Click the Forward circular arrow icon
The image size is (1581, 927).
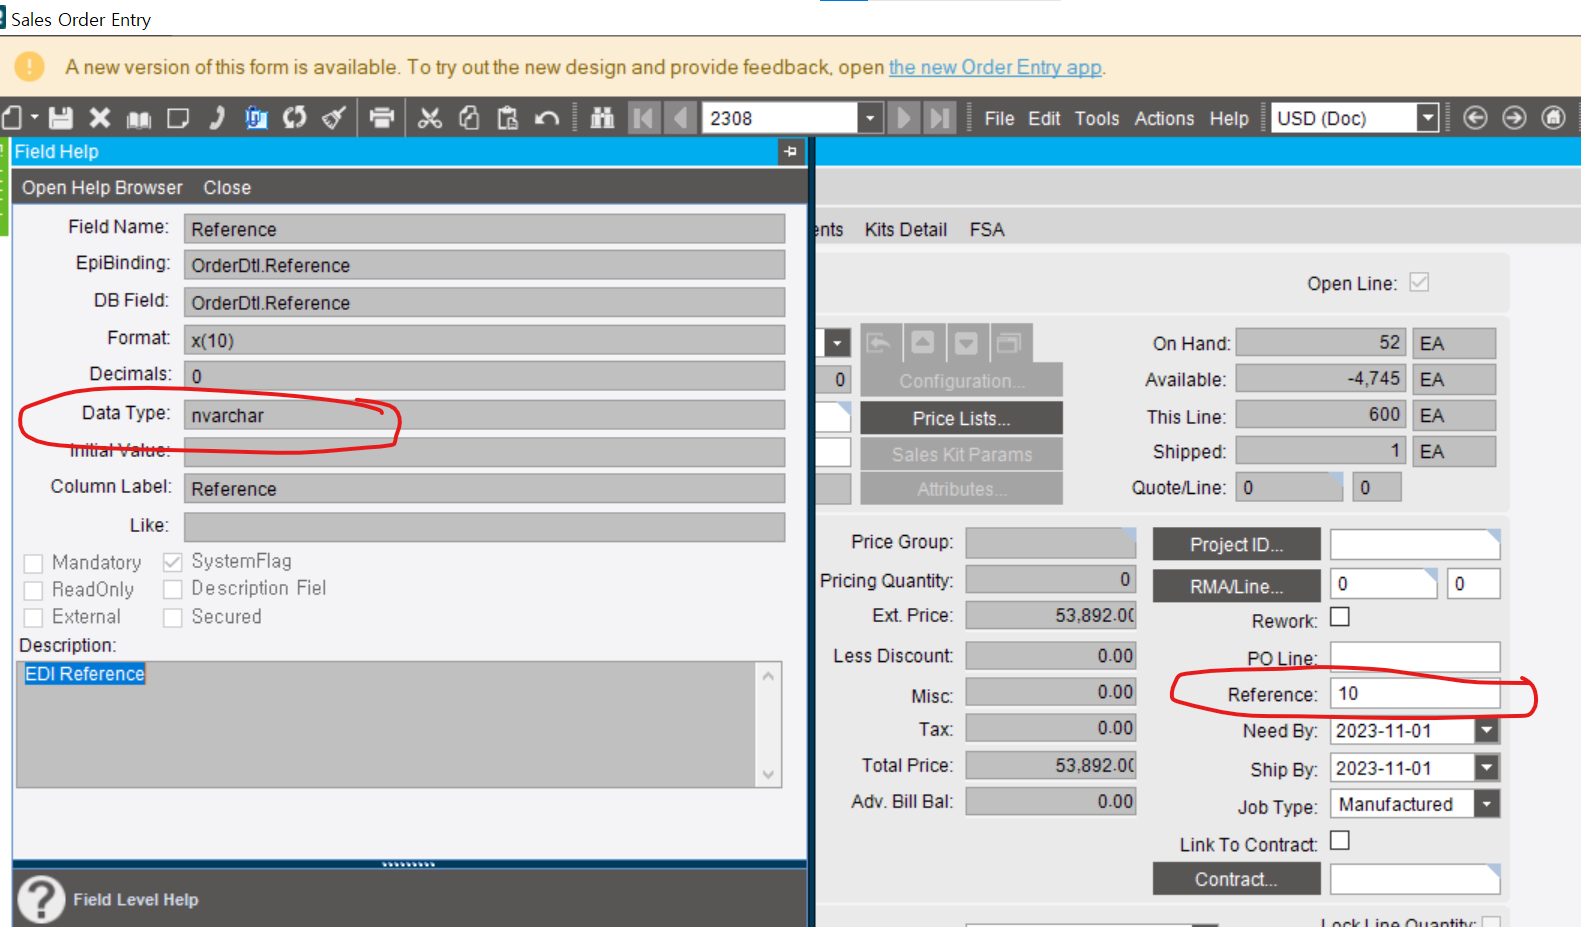[1514, 118]
